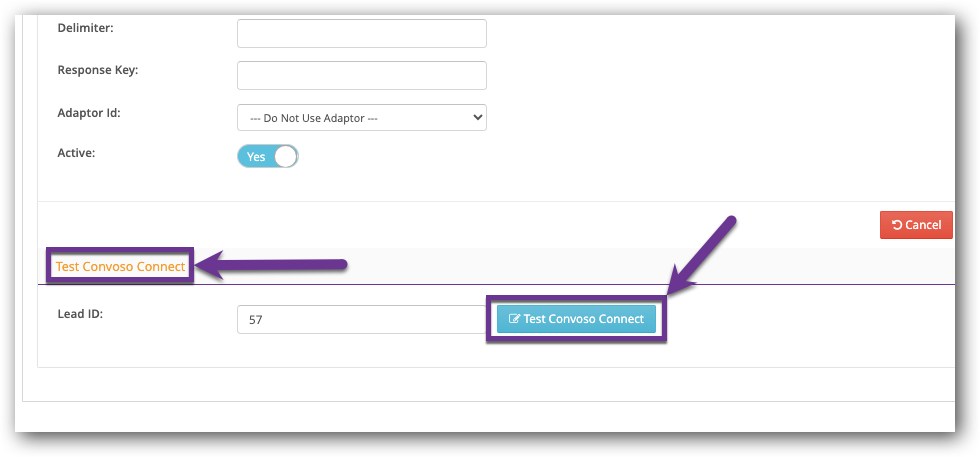Click the orange Test Convoso Connect heading
This screenshot has height=457, width=980.
[121, 266]
